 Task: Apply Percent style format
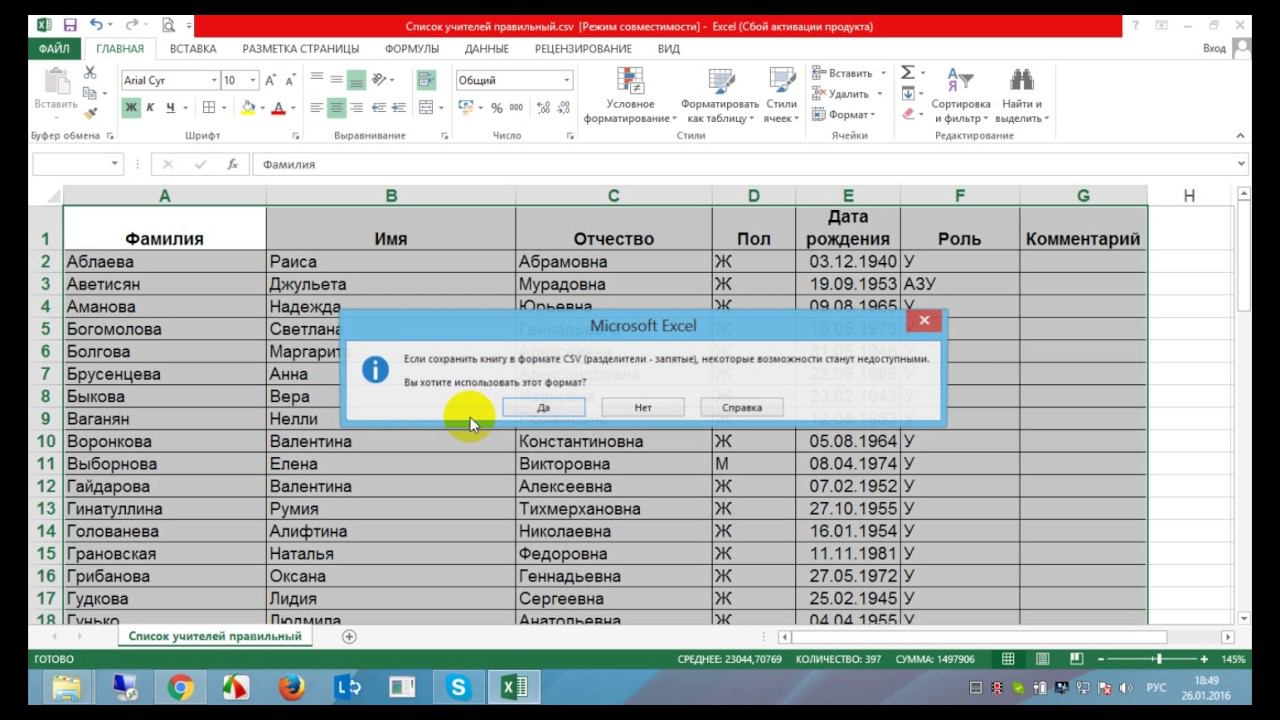pyautogui.click(x=497, y=108)
